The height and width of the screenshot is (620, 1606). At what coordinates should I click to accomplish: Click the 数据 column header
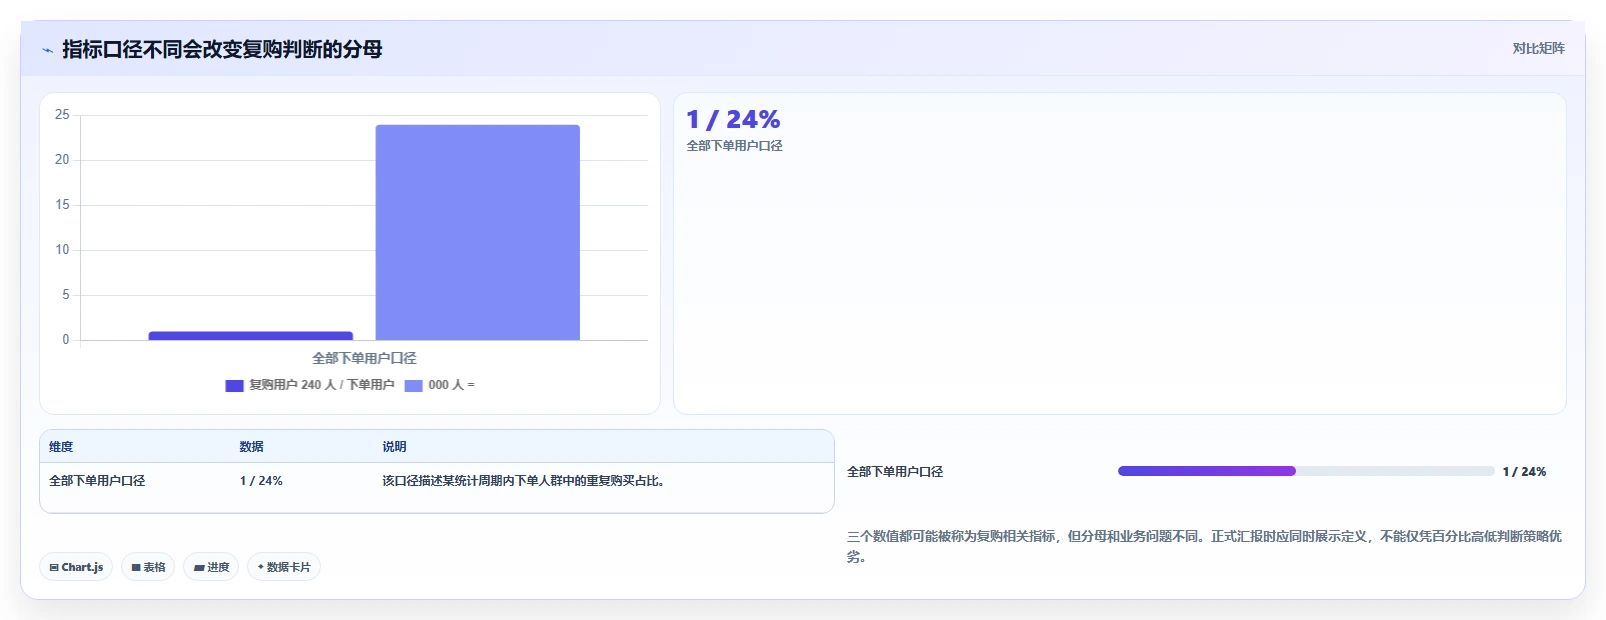click(251, 447)
